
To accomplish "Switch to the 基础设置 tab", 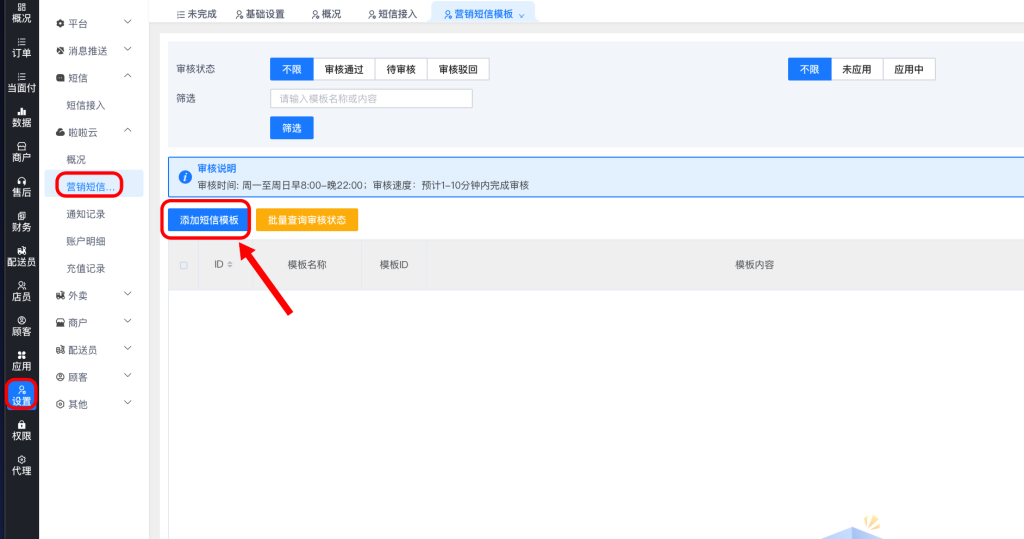I will 260,14.
